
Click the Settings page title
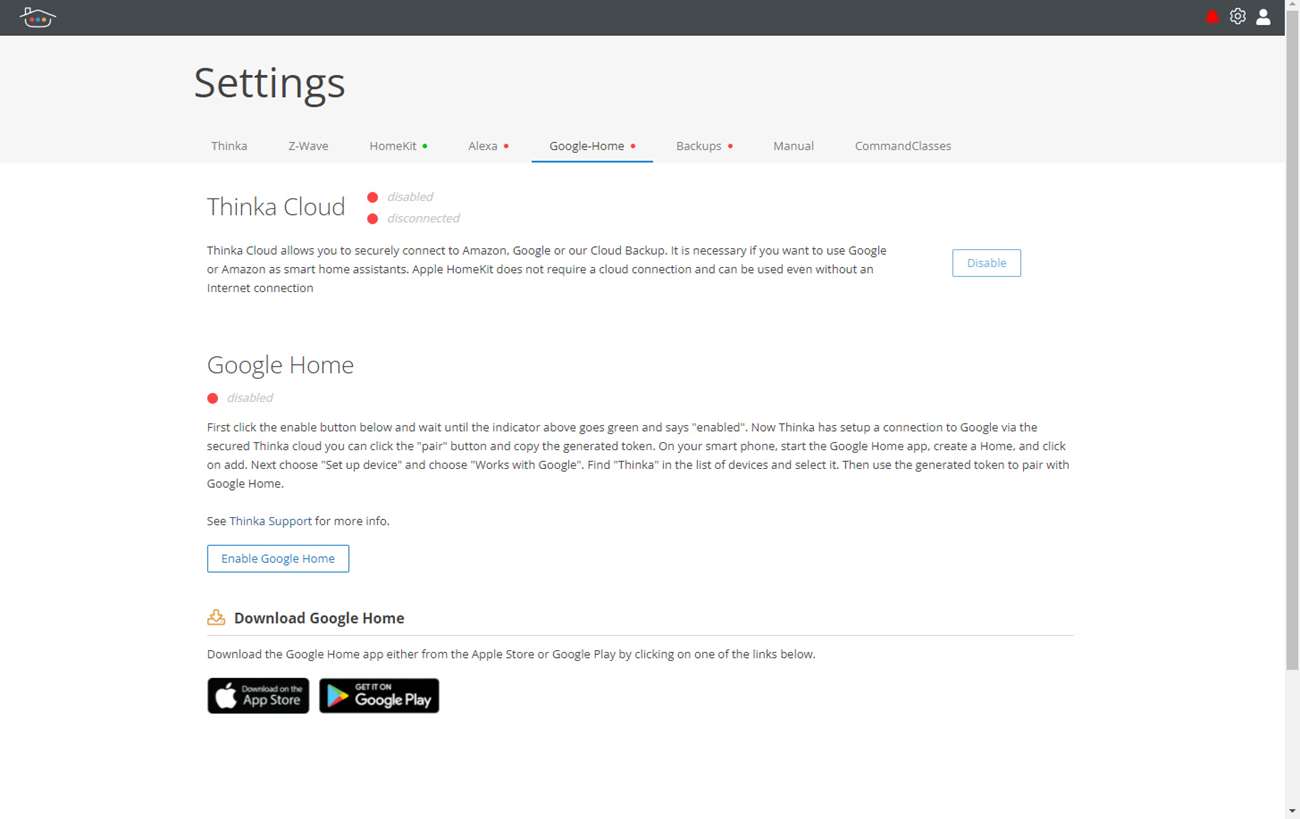(269, 82)
